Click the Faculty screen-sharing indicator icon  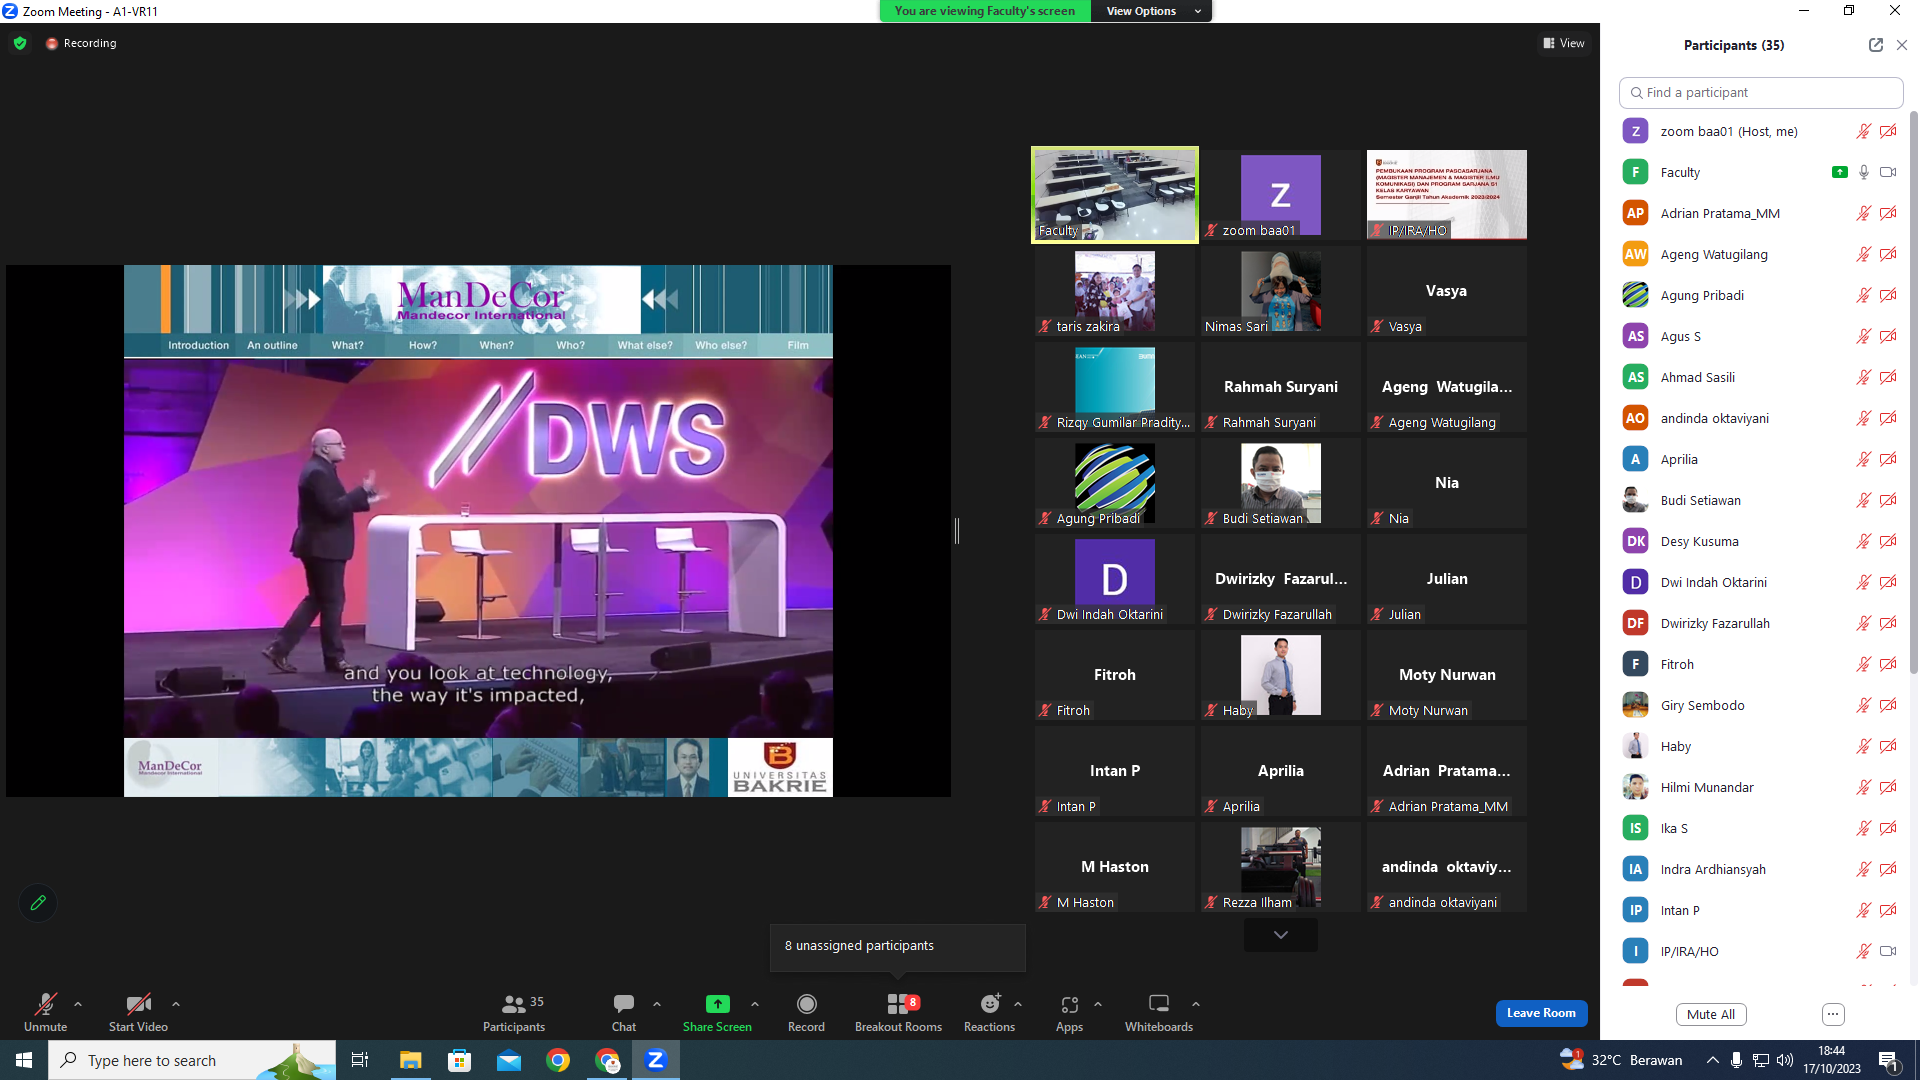pos(1839,172)
